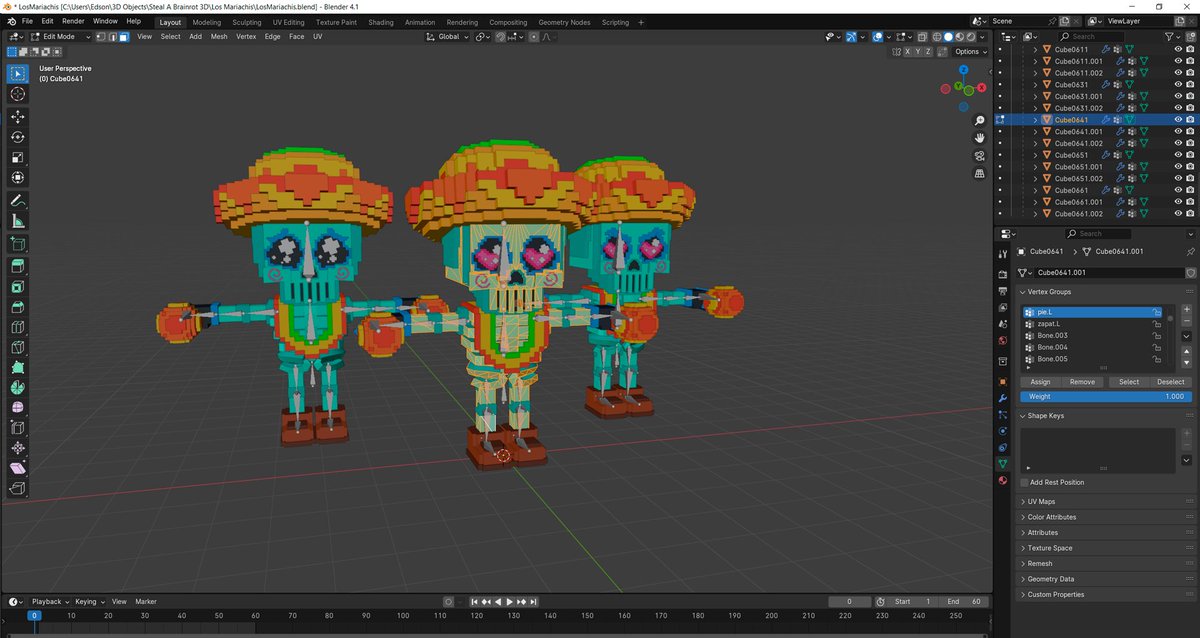This screenshot has height=638, width=1200.
Task: Toggle proportional editing
Action: [534, 37]
